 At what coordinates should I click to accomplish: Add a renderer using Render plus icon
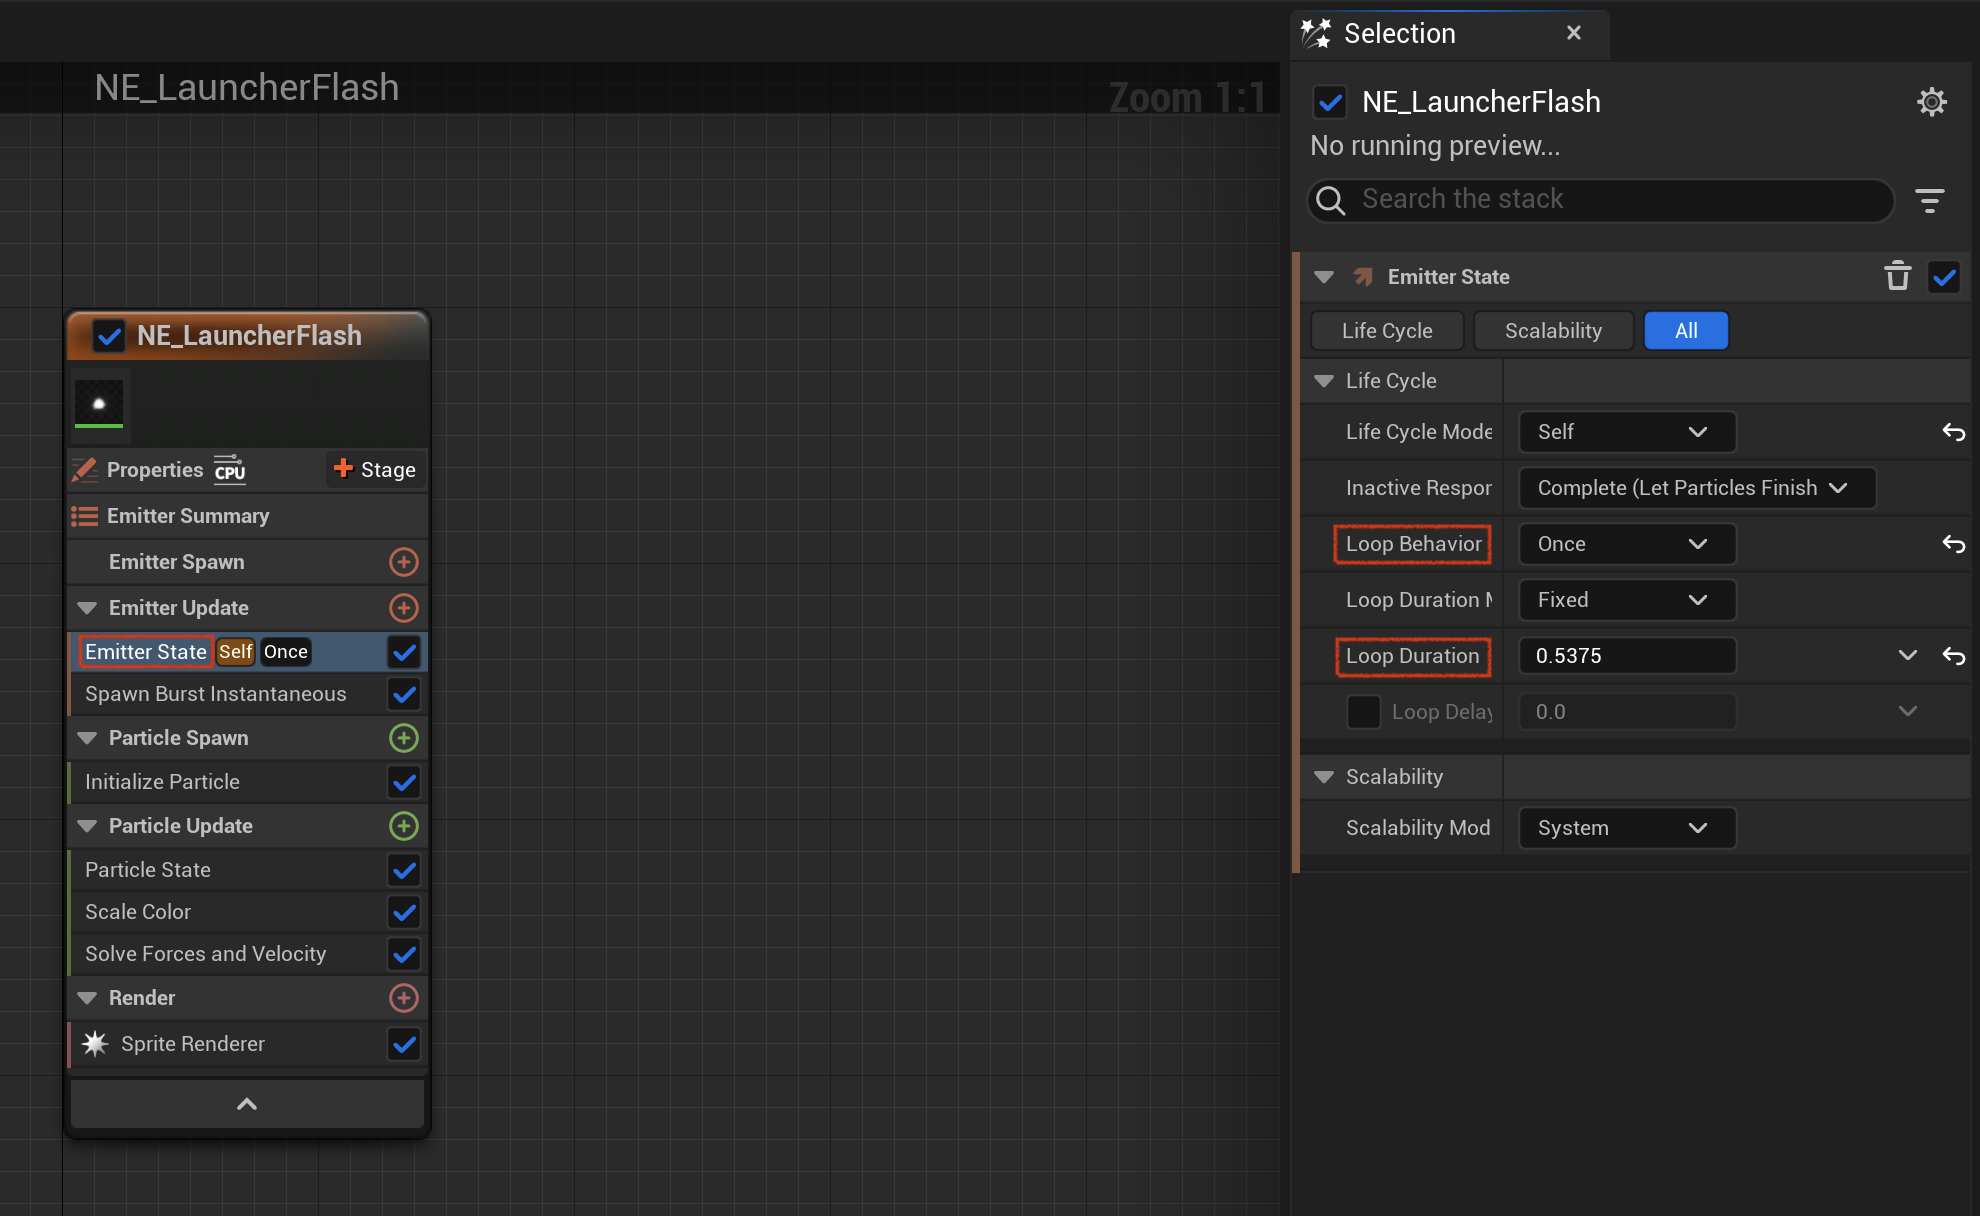403,998
